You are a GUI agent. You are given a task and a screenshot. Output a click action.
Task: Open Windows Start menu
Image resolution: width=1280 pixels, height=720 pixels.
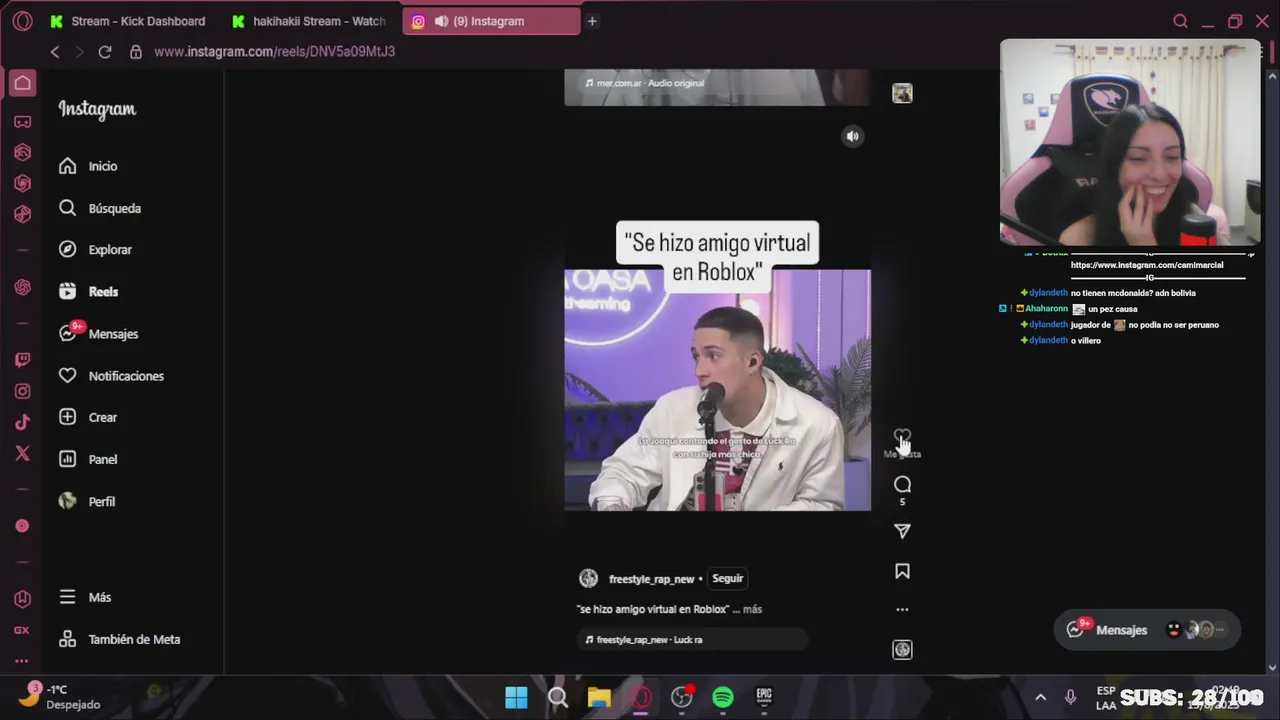(516, 698)
